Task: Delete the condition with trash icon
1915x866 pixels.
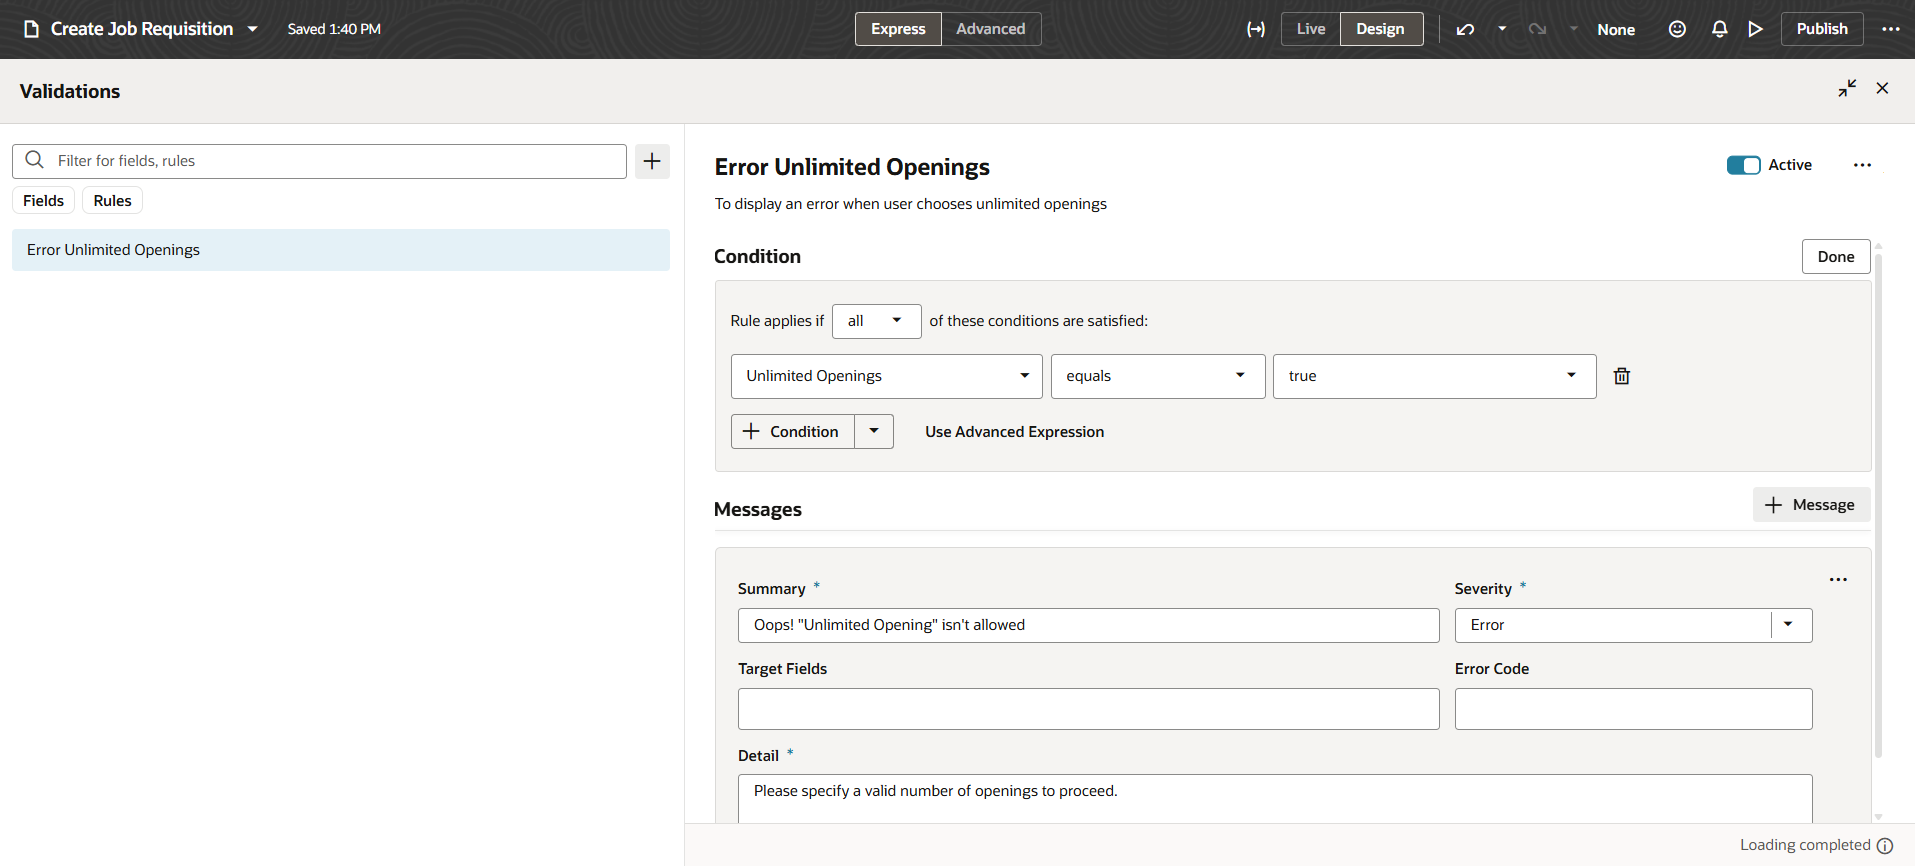Action: point(1622,376)
